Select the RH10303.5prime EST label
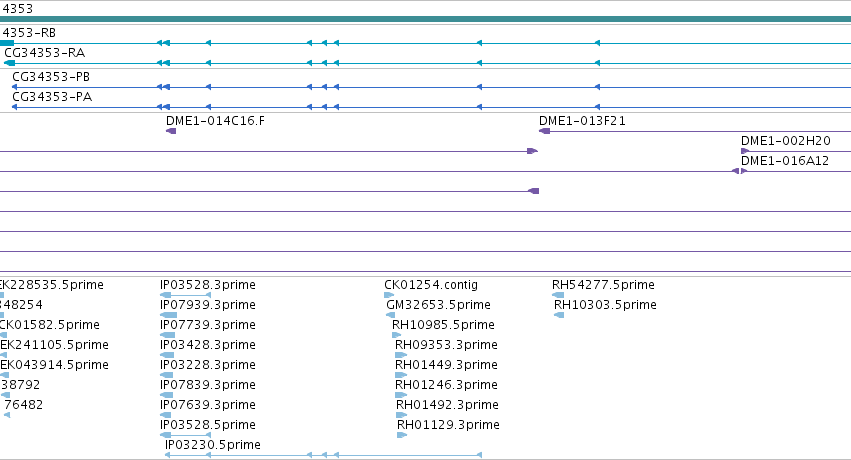 pos(605,305)
